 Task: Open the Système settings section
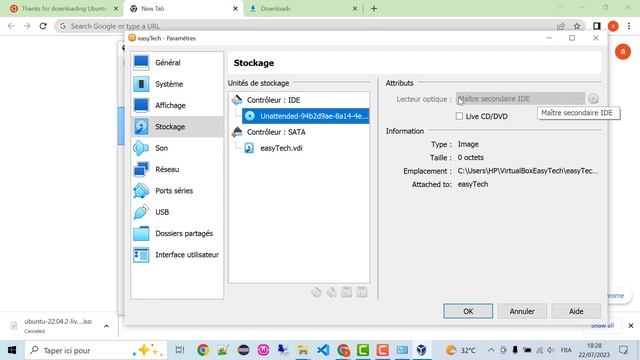click(x=177, y=84)
